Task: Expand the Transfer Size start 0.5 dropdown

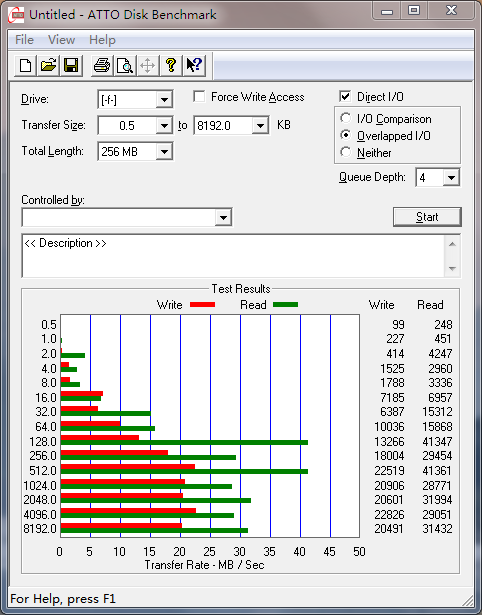Action: [164, 126]
